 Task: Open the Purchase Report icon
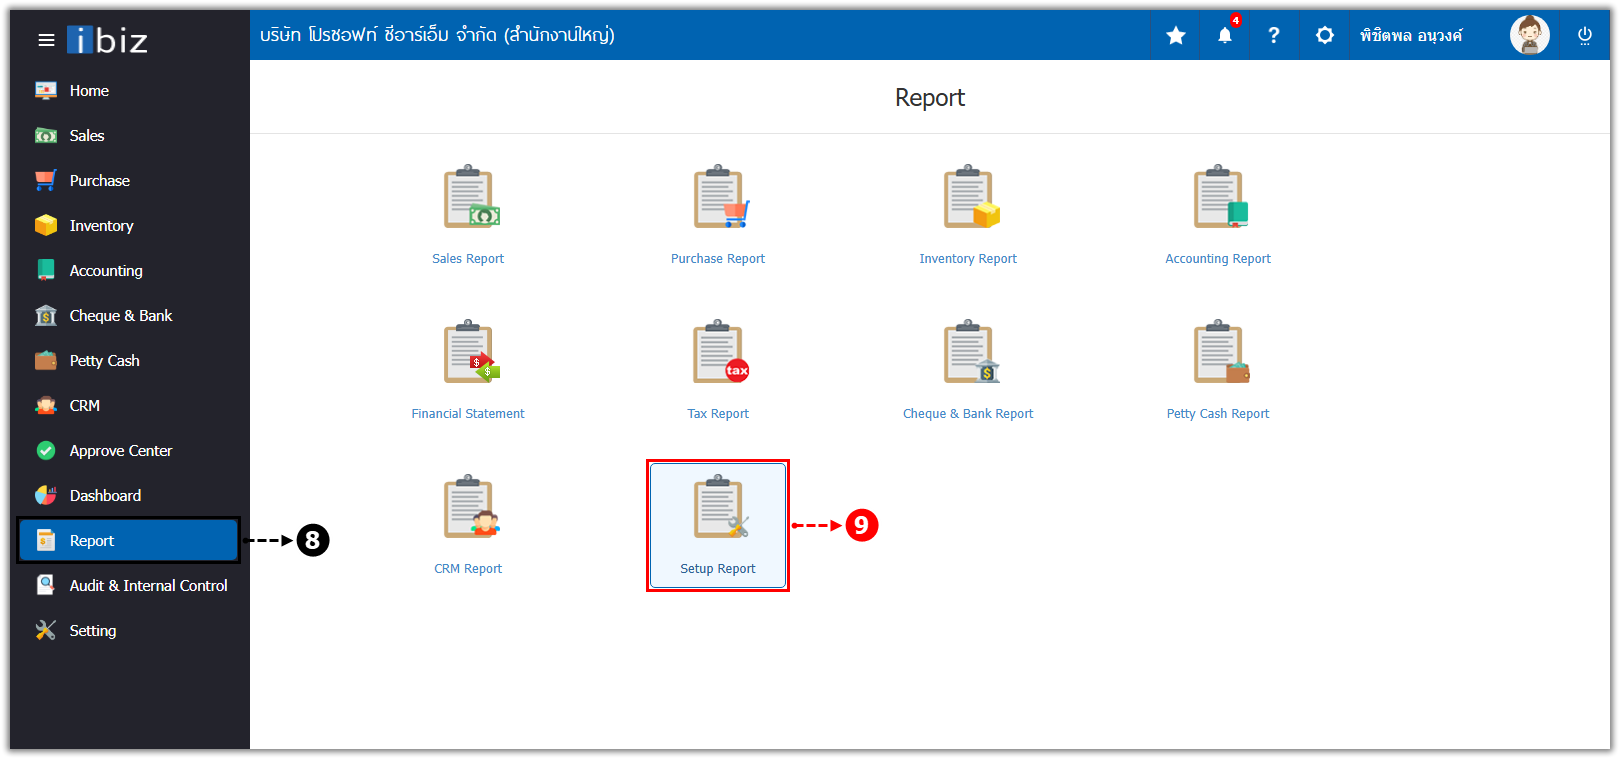pyautogui.click(x=719, y=198)
